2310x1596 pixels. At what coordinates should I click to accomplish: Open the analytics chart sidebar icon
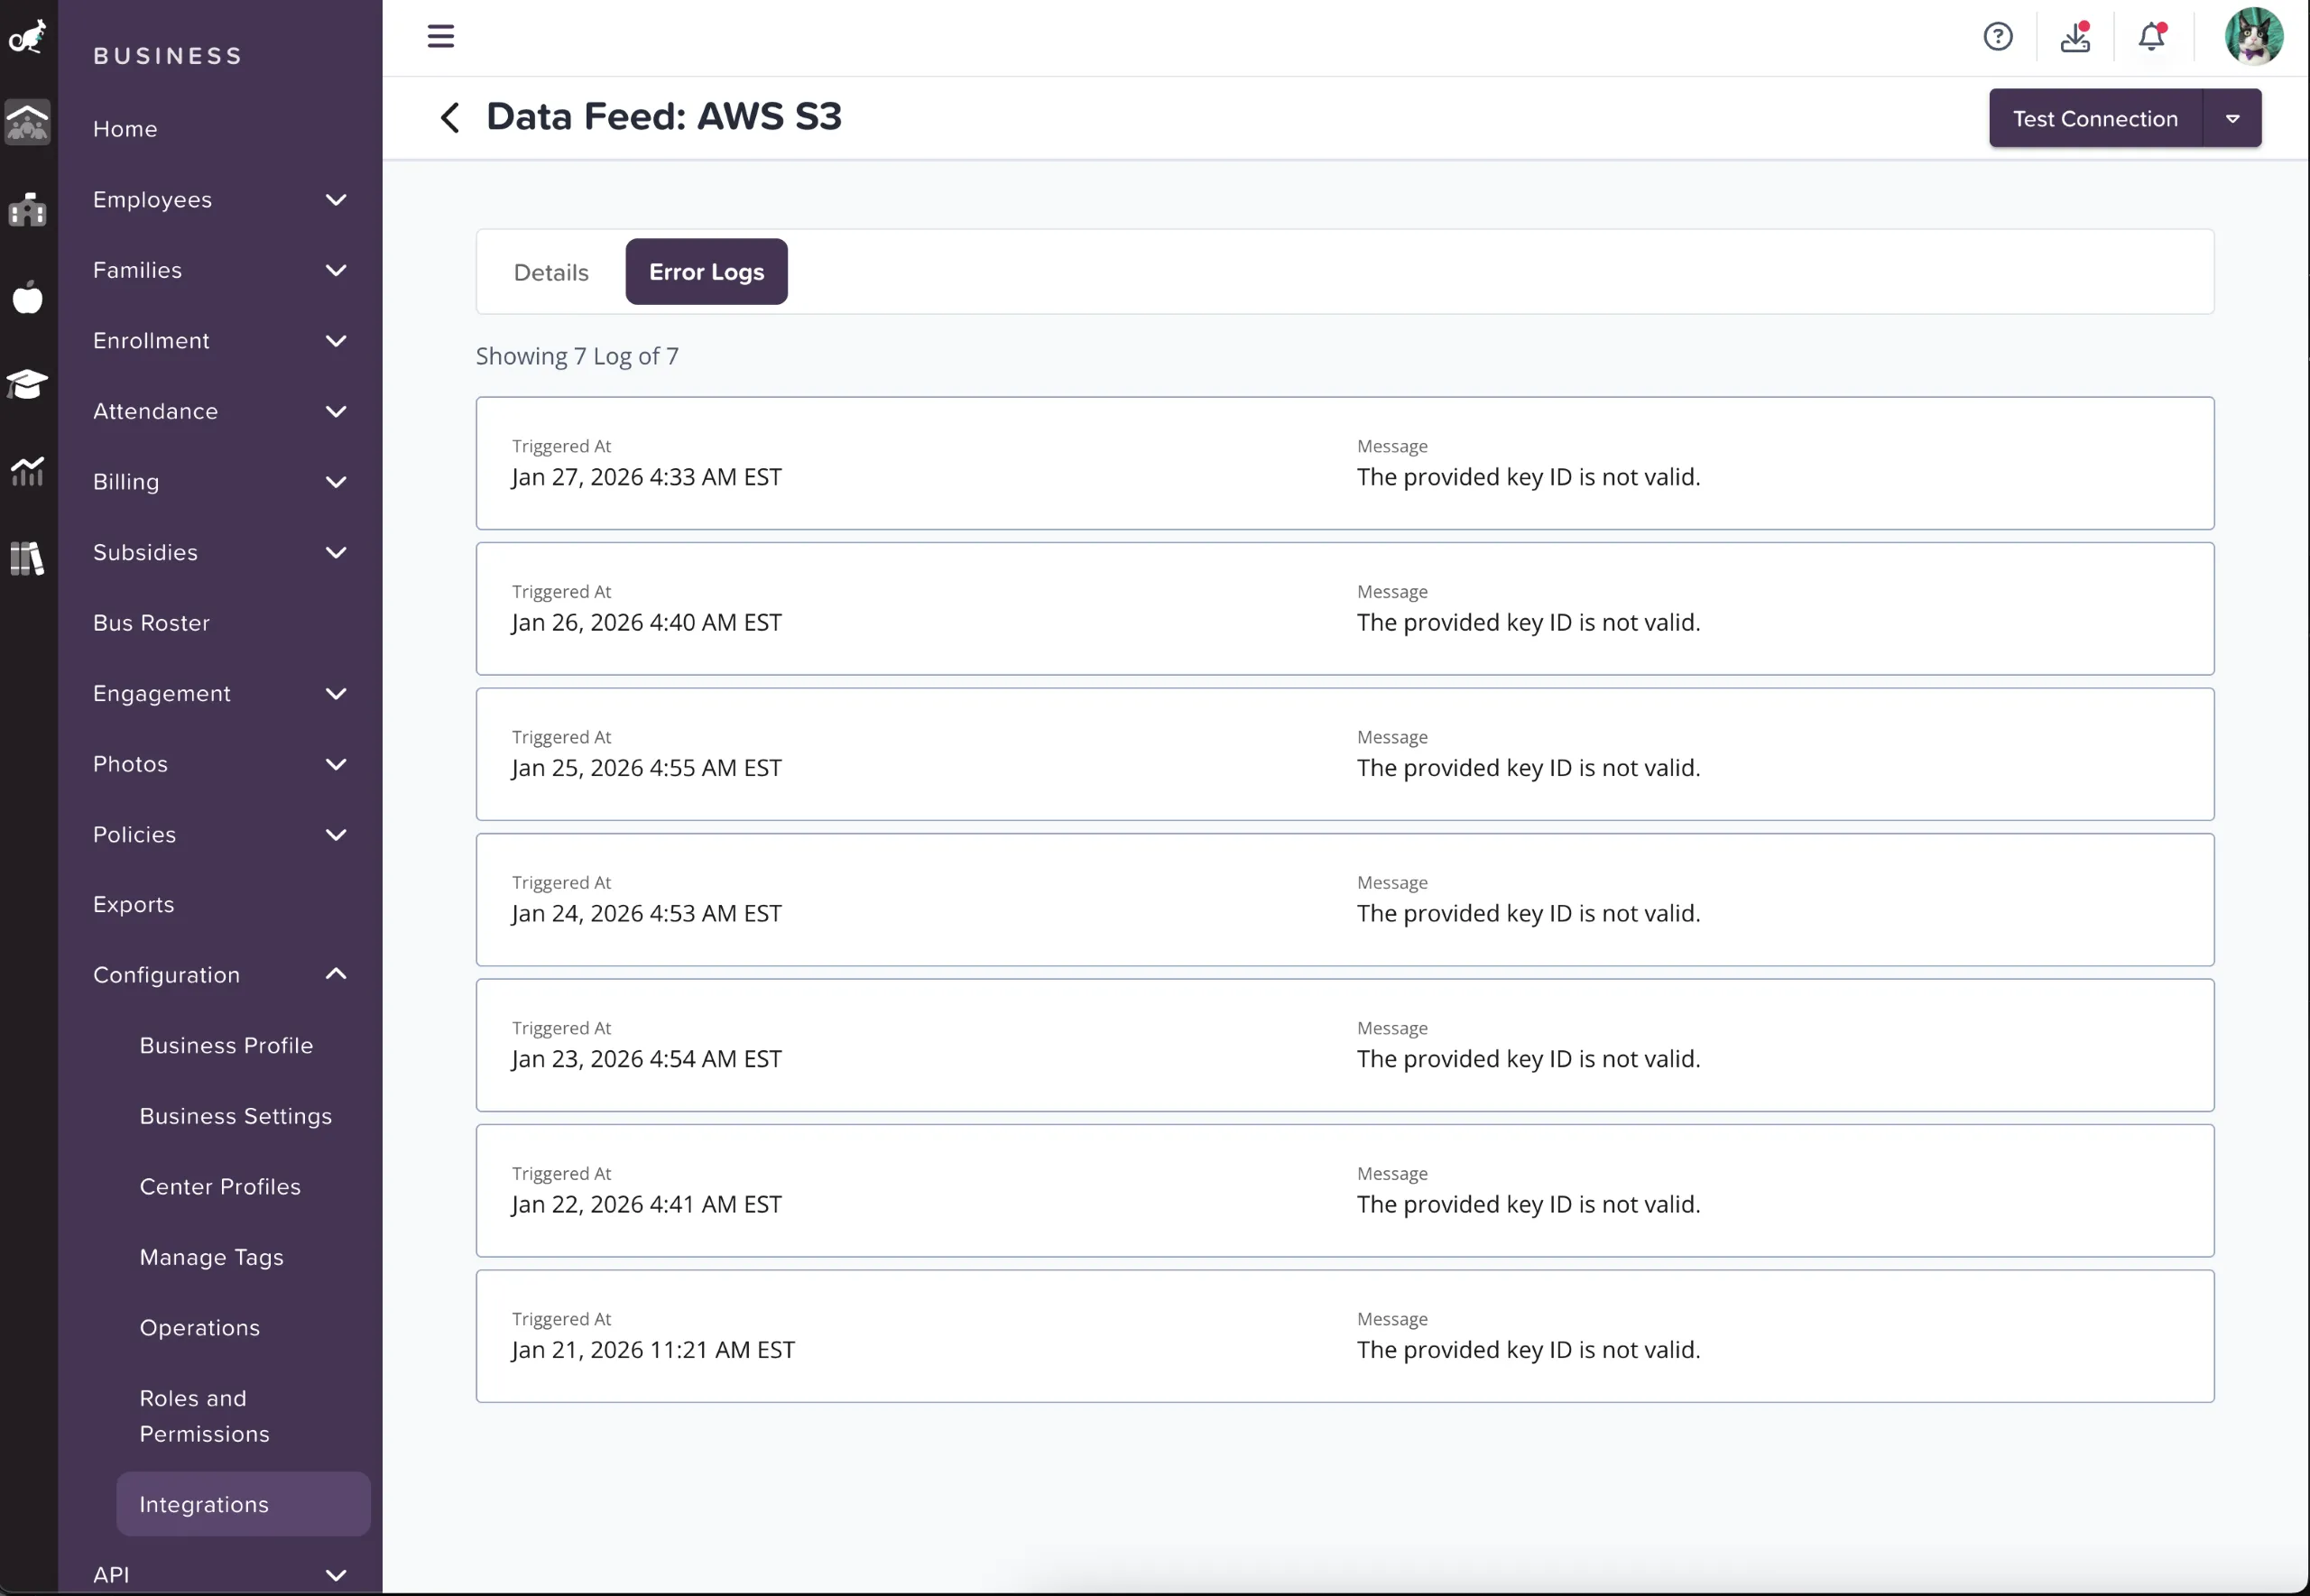pyautogui.click(x=27, y=471)
